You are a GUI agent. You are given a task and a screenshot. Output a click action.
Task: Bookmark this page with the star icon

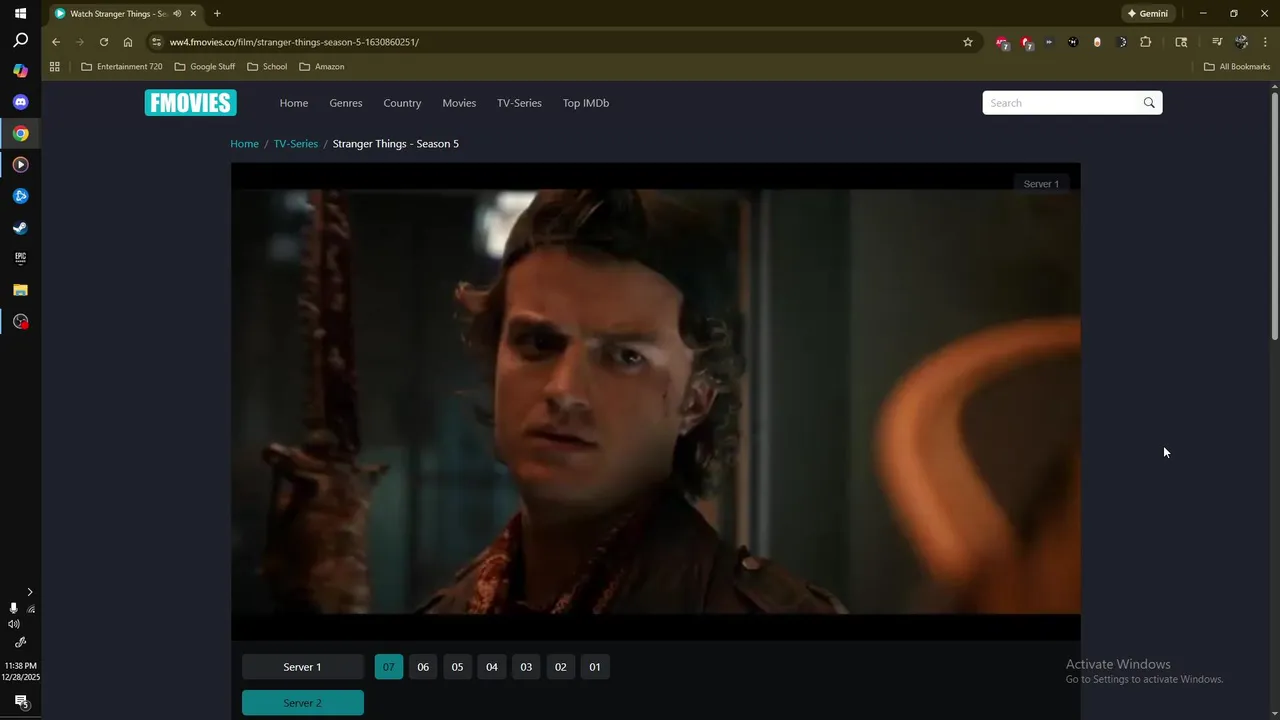coord(968,42)
